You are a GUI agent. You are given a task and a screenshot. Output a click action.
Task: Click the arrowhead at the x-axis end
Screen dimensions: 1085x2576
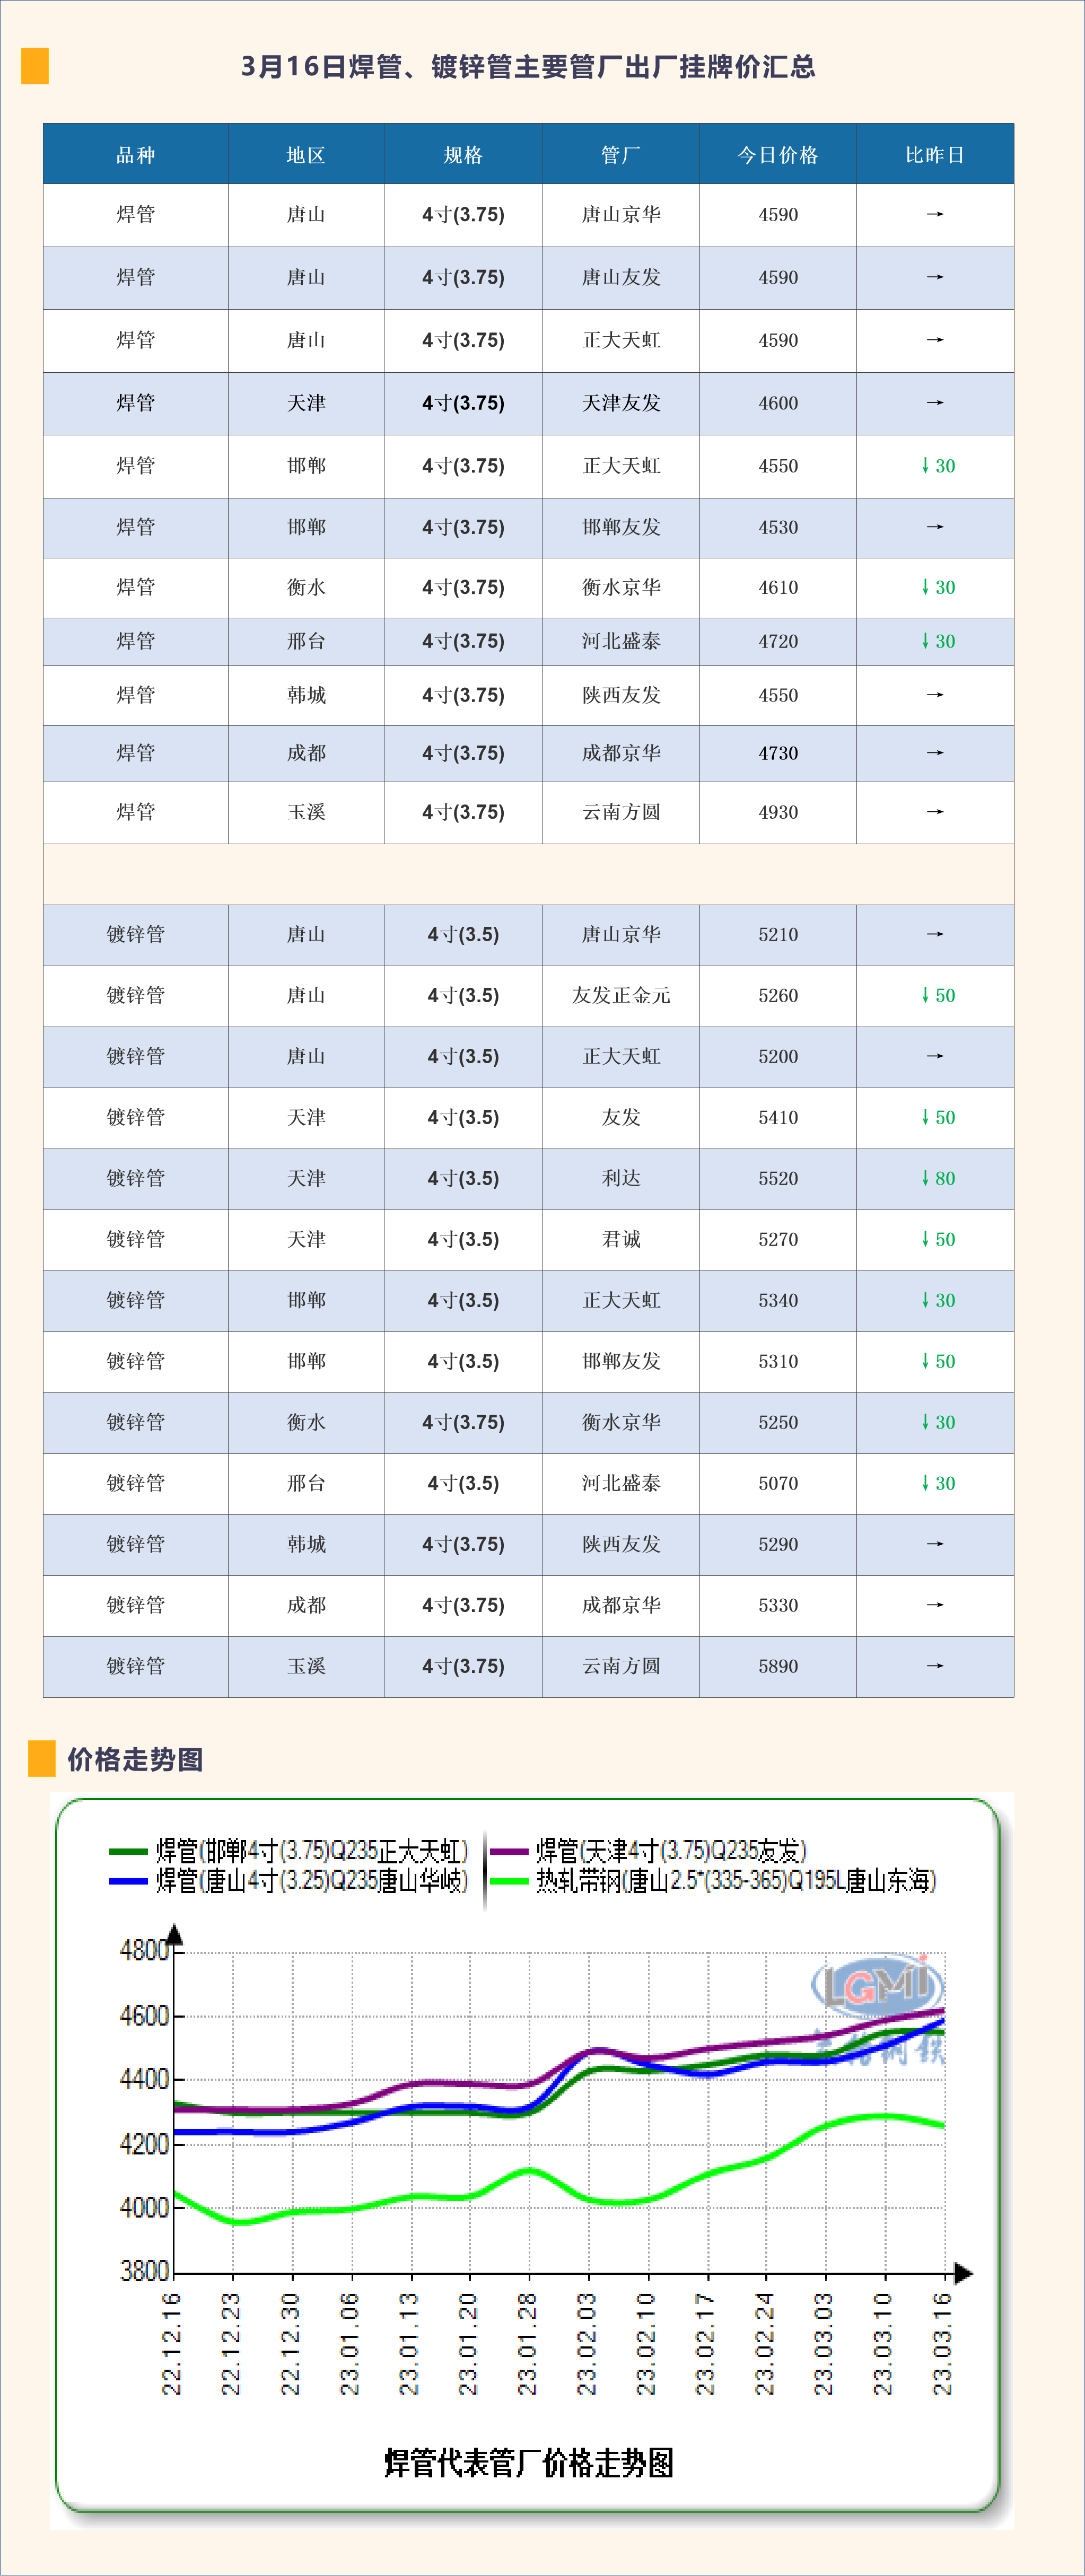[x=963, y=2273]
